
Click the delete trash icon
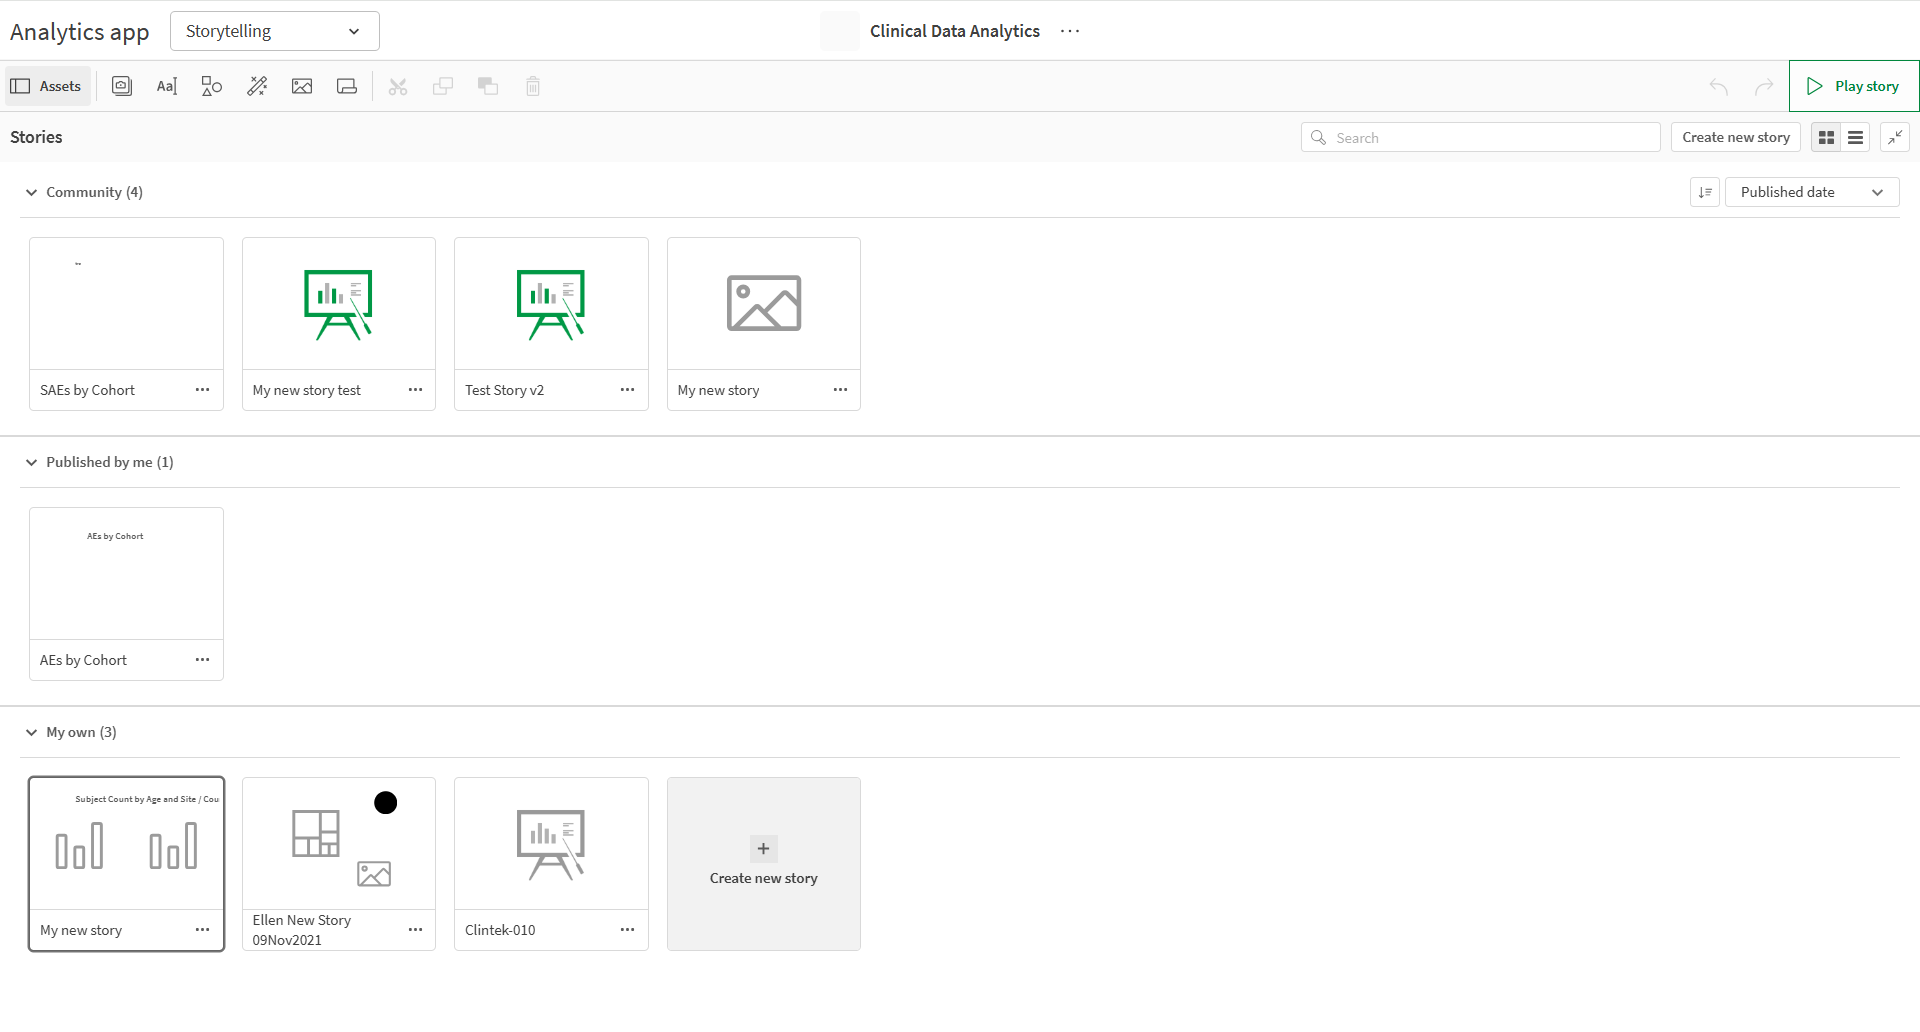[x=533, y=86]
